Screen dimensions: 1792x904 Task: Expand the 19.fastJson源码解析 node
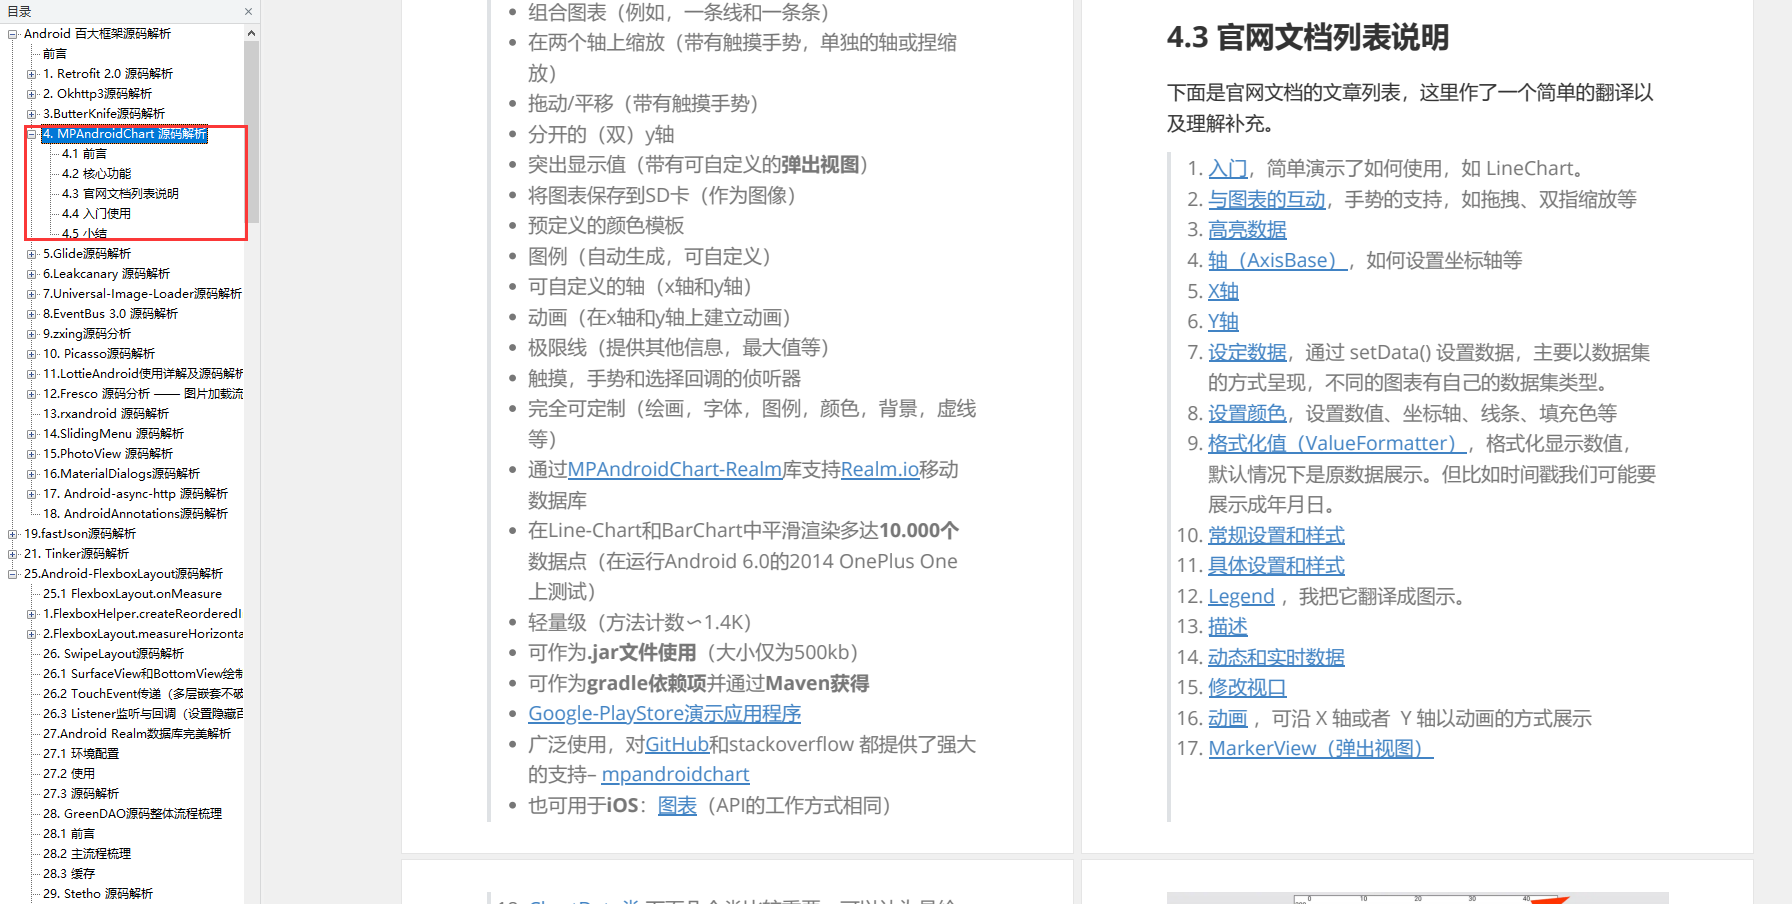(x=13, y=534)
